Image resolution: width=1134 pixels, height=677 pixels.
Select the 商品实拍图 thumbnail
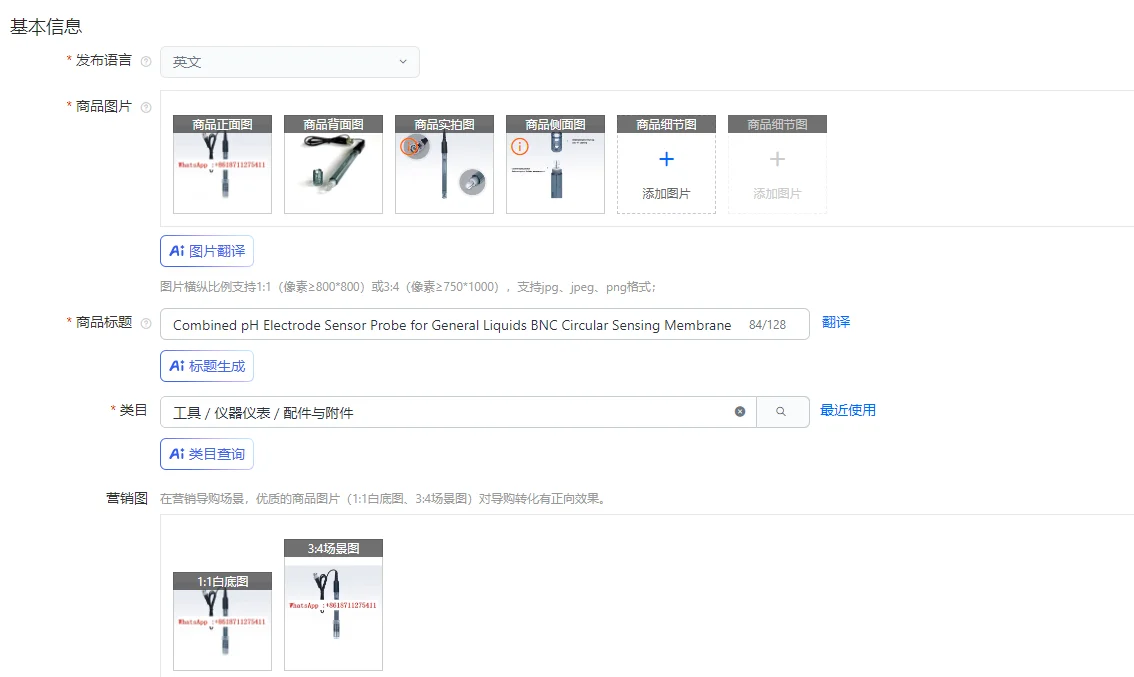pyautogui.click(x=444, y=164)
